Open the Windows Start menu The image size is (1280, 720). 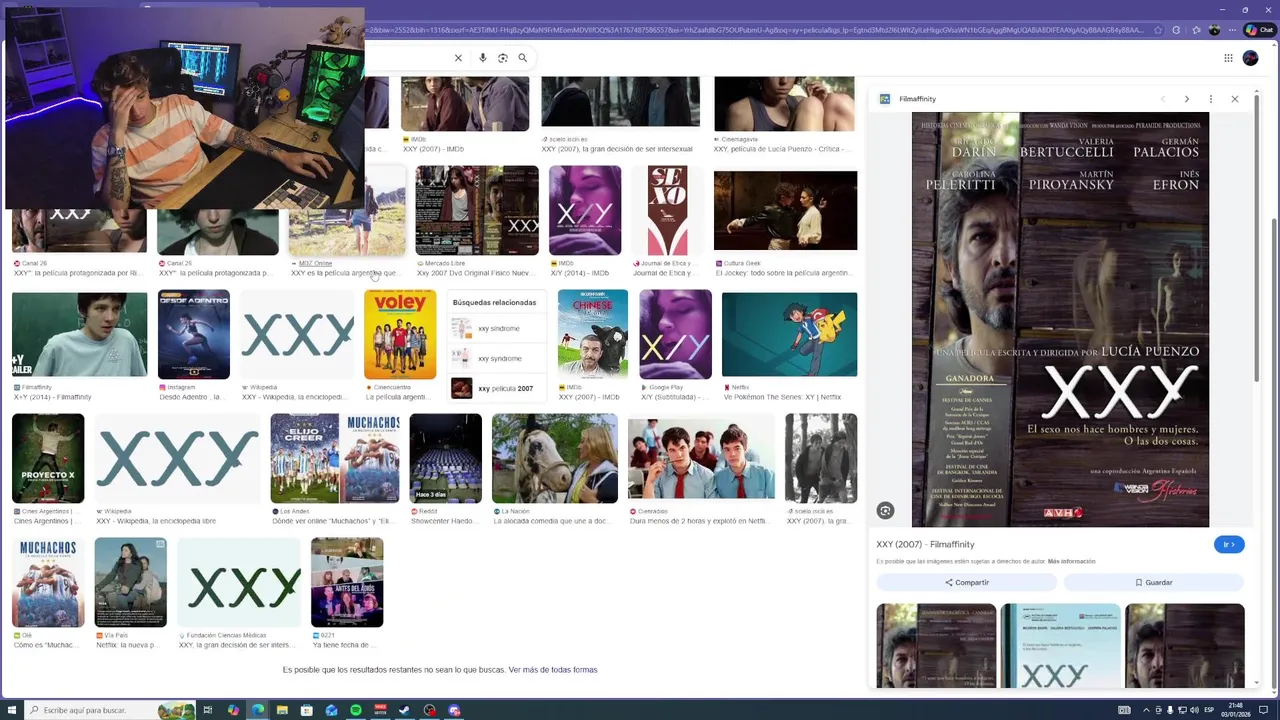(x=10, y=710)
